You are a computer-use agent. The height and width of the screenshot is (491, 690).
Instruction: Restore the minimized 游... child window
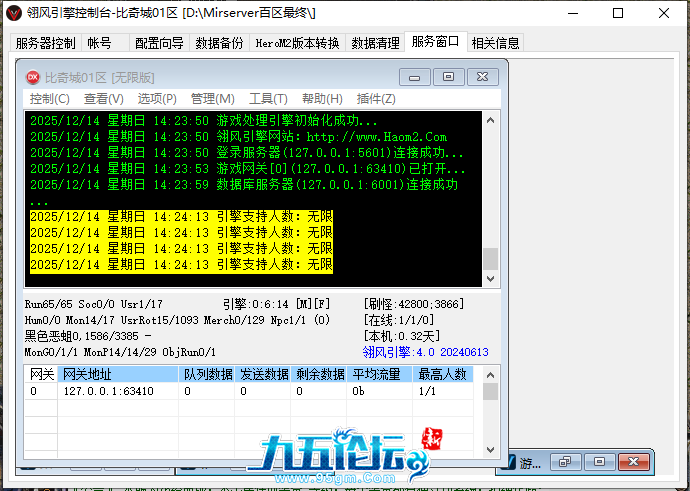click(566, 462)
